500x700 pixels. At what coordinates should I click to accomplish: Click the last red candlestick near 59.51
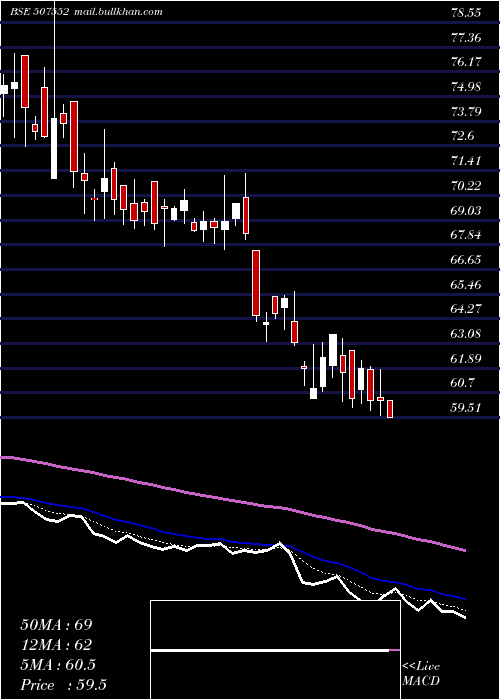[390, 409]
